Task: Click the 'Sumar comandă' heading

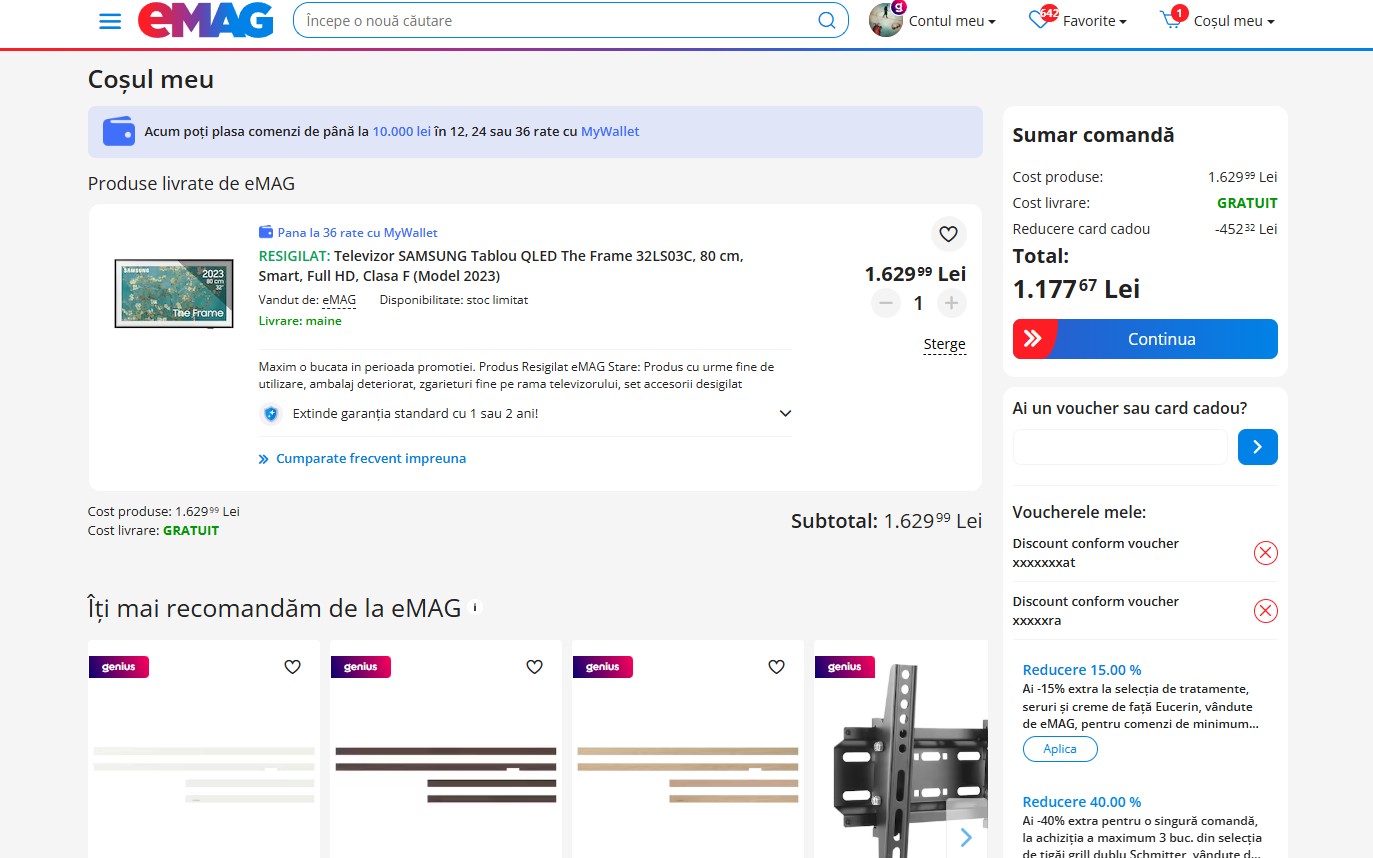Action: click(1093, 135)
